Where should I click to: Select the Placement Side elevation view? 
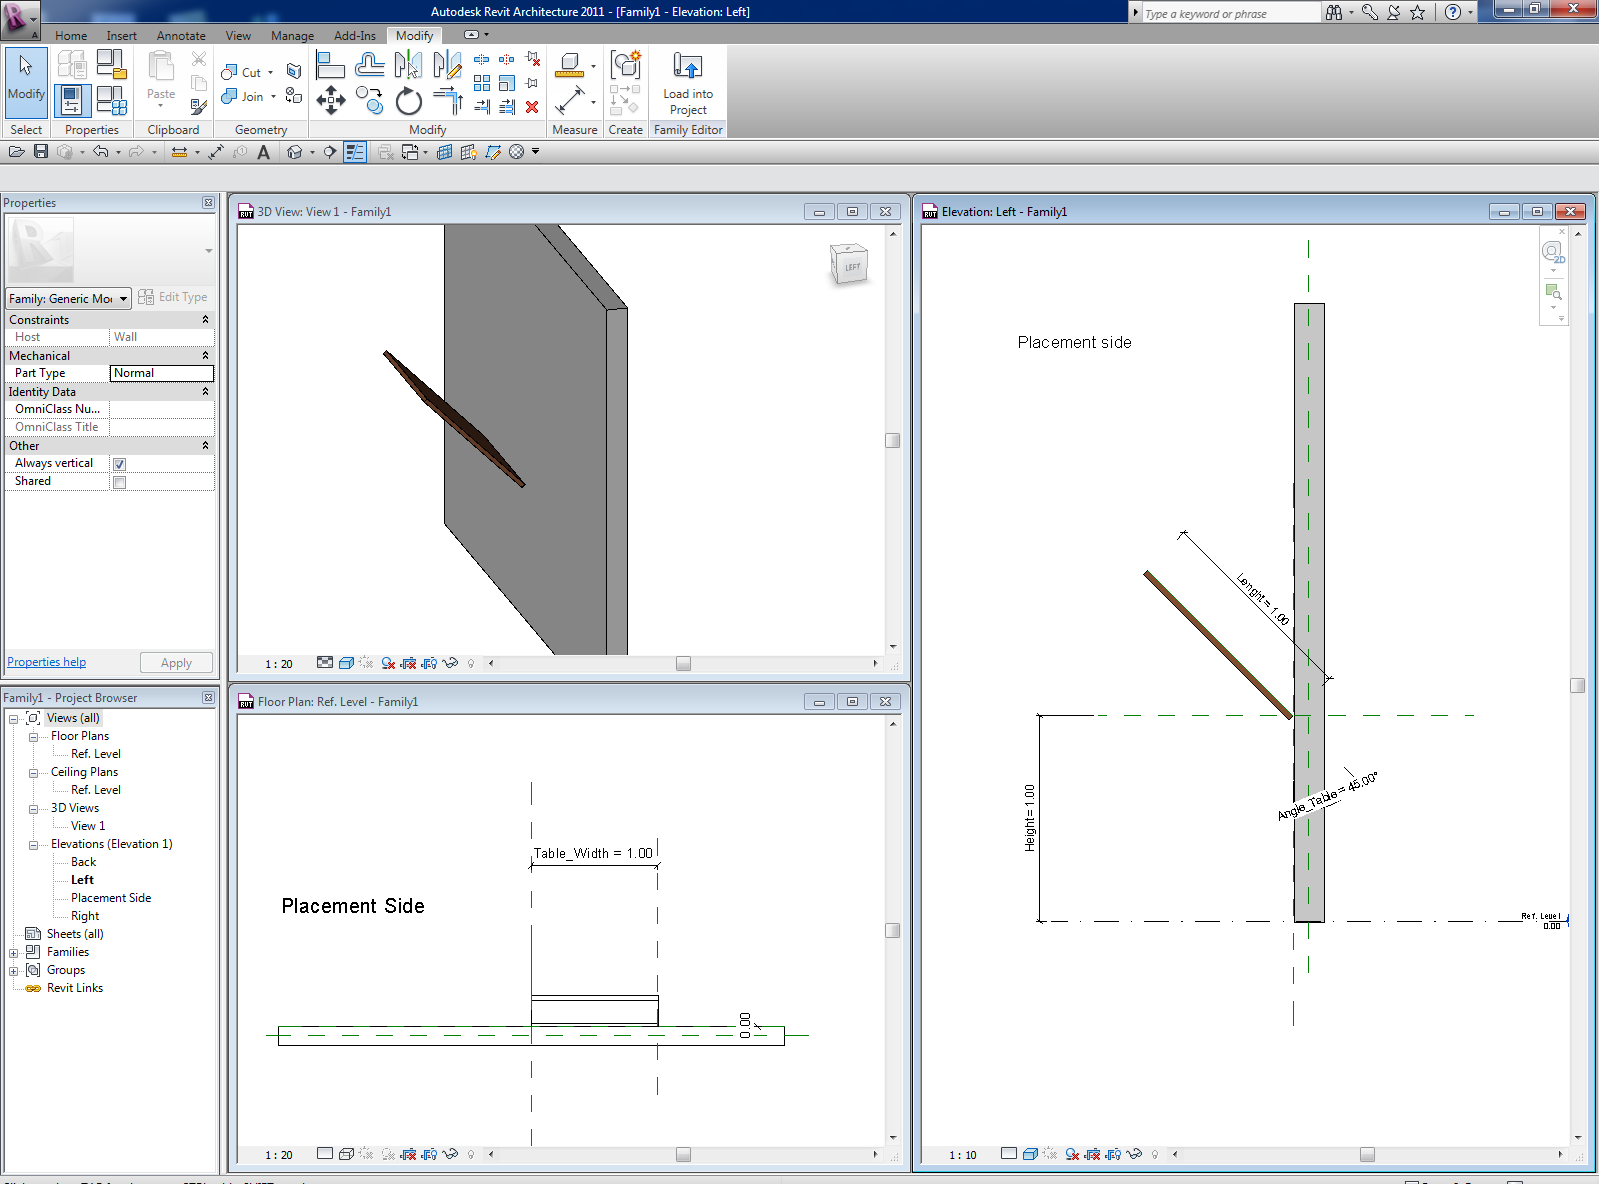point(111,898)
